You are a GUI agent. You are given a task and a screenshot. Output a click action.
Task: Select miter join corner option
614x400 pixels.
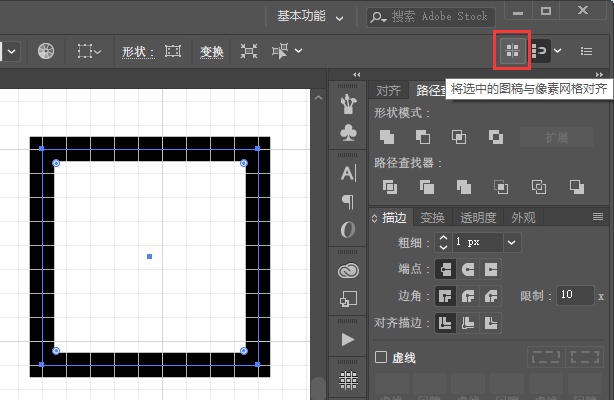446,296
